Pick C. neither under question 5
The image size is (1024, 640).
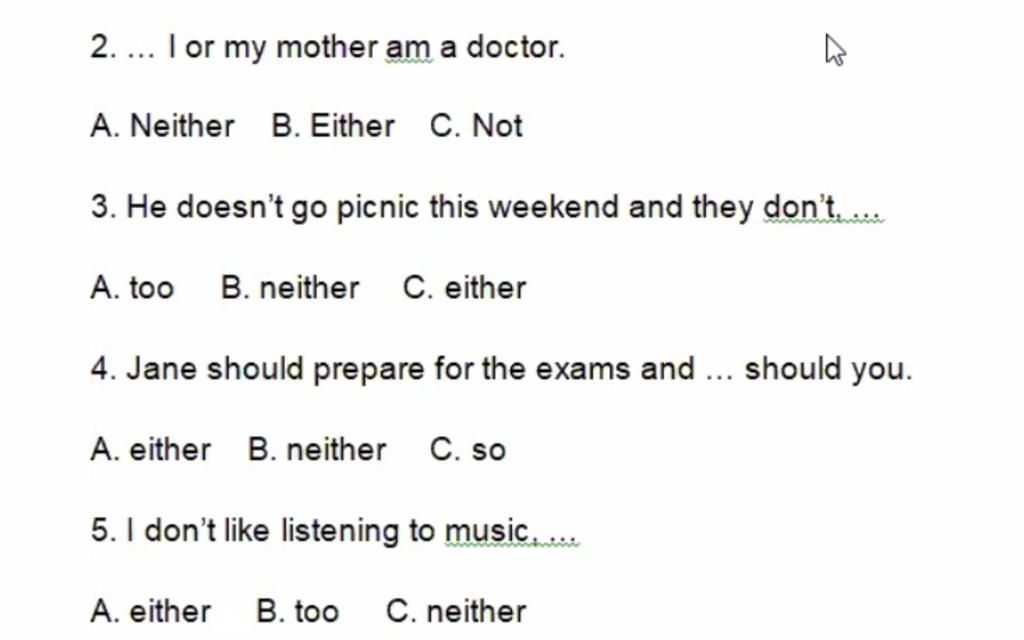click(x=456, y=612)
